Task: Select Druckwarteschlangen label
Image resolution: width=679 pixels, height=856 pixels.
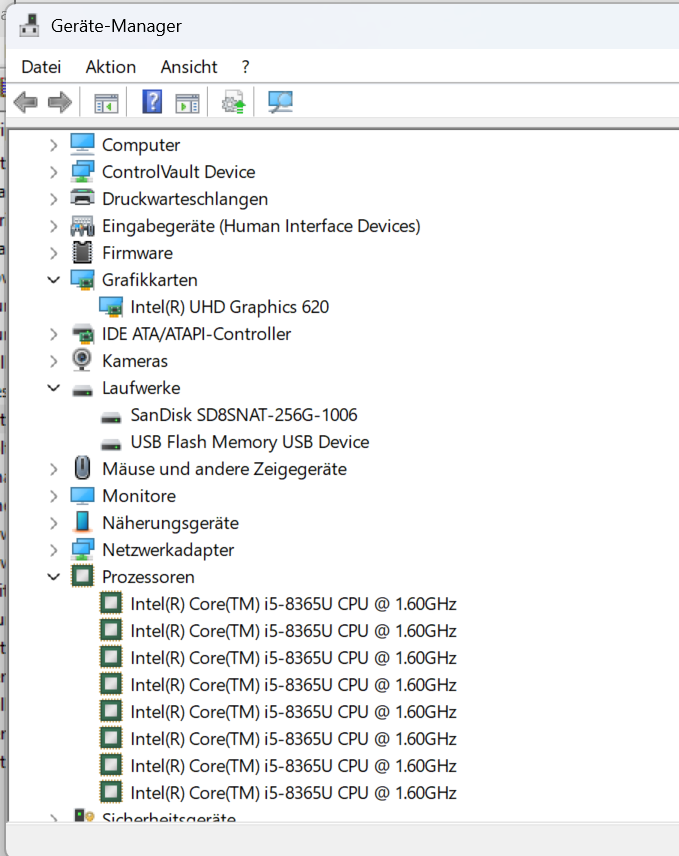Action: coord(185,199)
